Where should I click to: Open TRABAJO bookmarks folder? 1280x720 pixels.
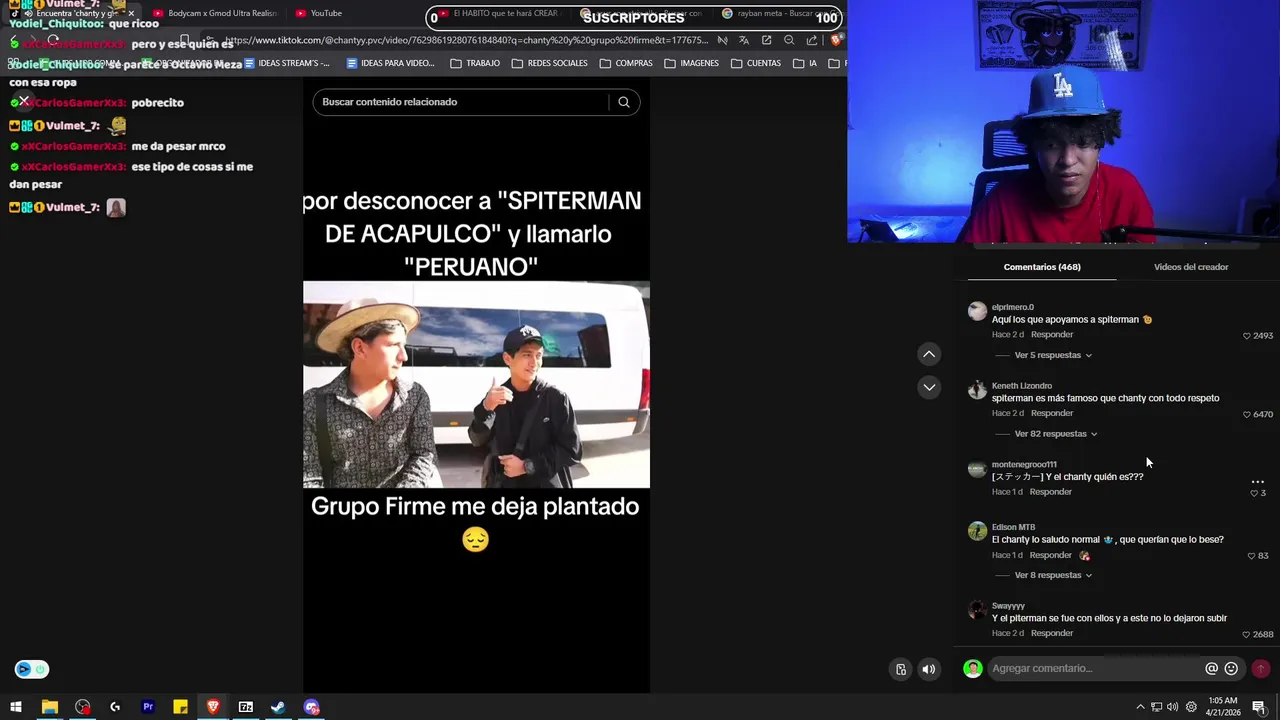pos(475,63)
